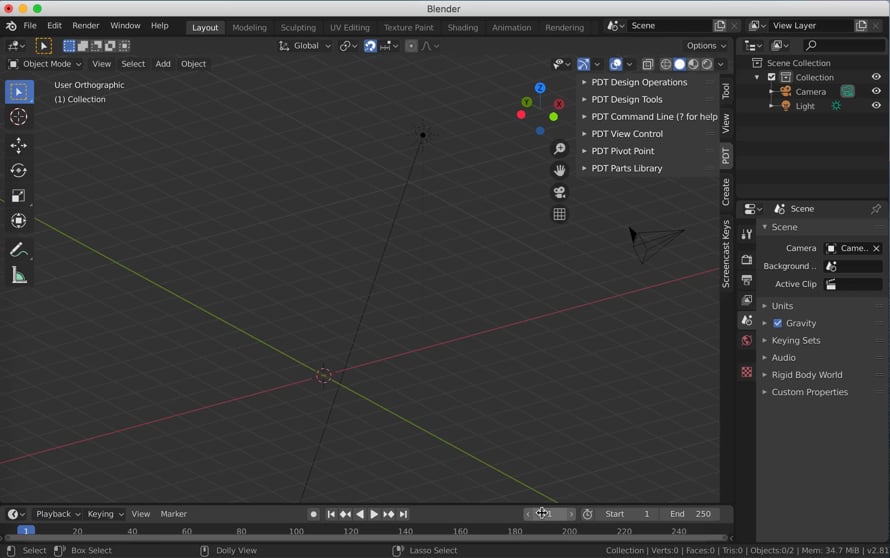This screenshot has width=890, height=558.
Task: Hide the Camera object in outliner
Action: [876, 92]
